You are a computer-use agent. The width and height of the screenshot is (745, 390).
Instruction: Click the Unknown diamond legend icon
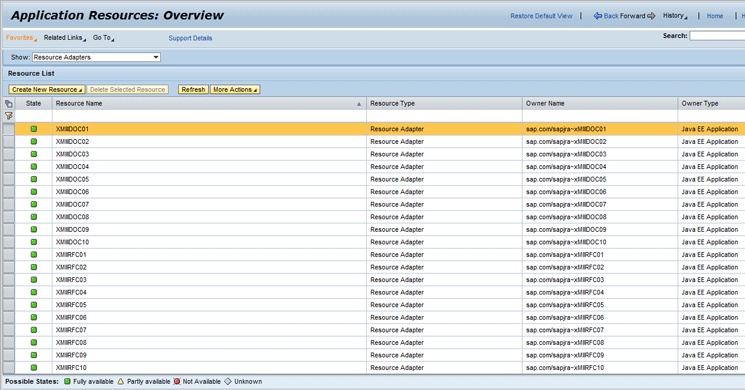click(x=228, y=381)
